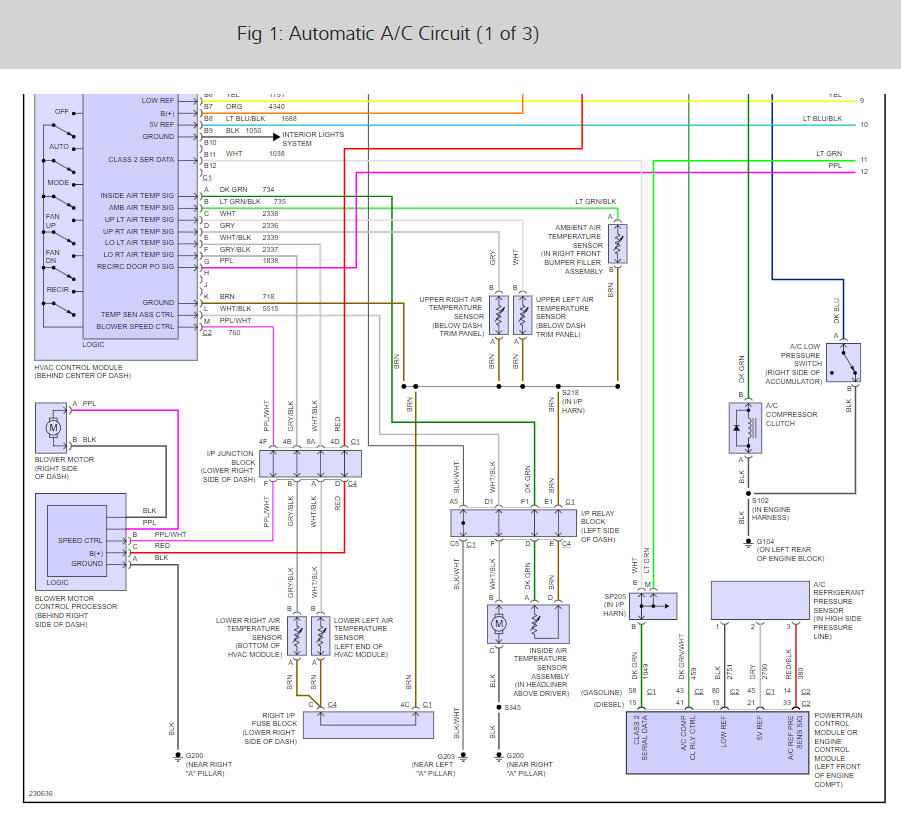Click the LT GRN/BLK 735 wire label

tap(252, 202)
